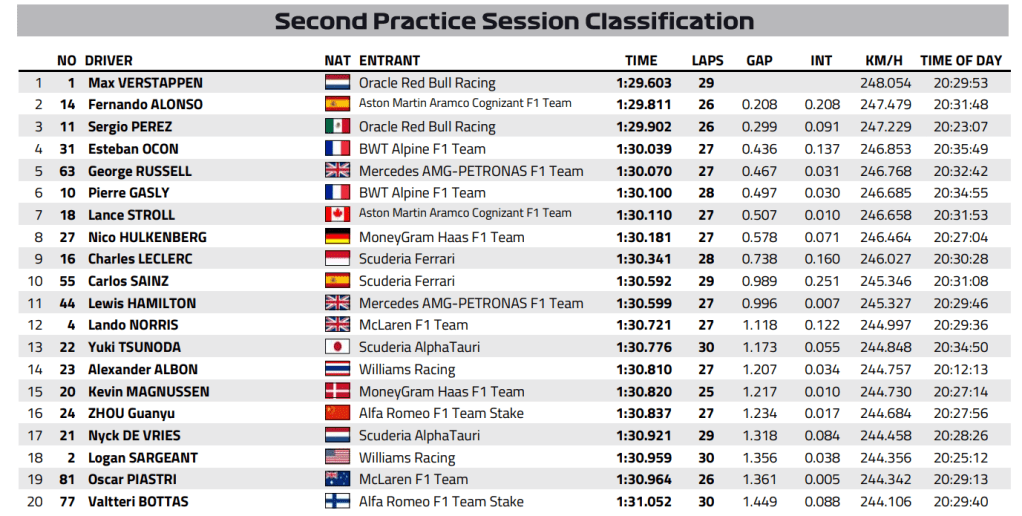Screen dimensions: 1022x516
Task: Select the Australian flag next to Oscar Piastri
Action: pyautogui.click(x=337, y=479)
